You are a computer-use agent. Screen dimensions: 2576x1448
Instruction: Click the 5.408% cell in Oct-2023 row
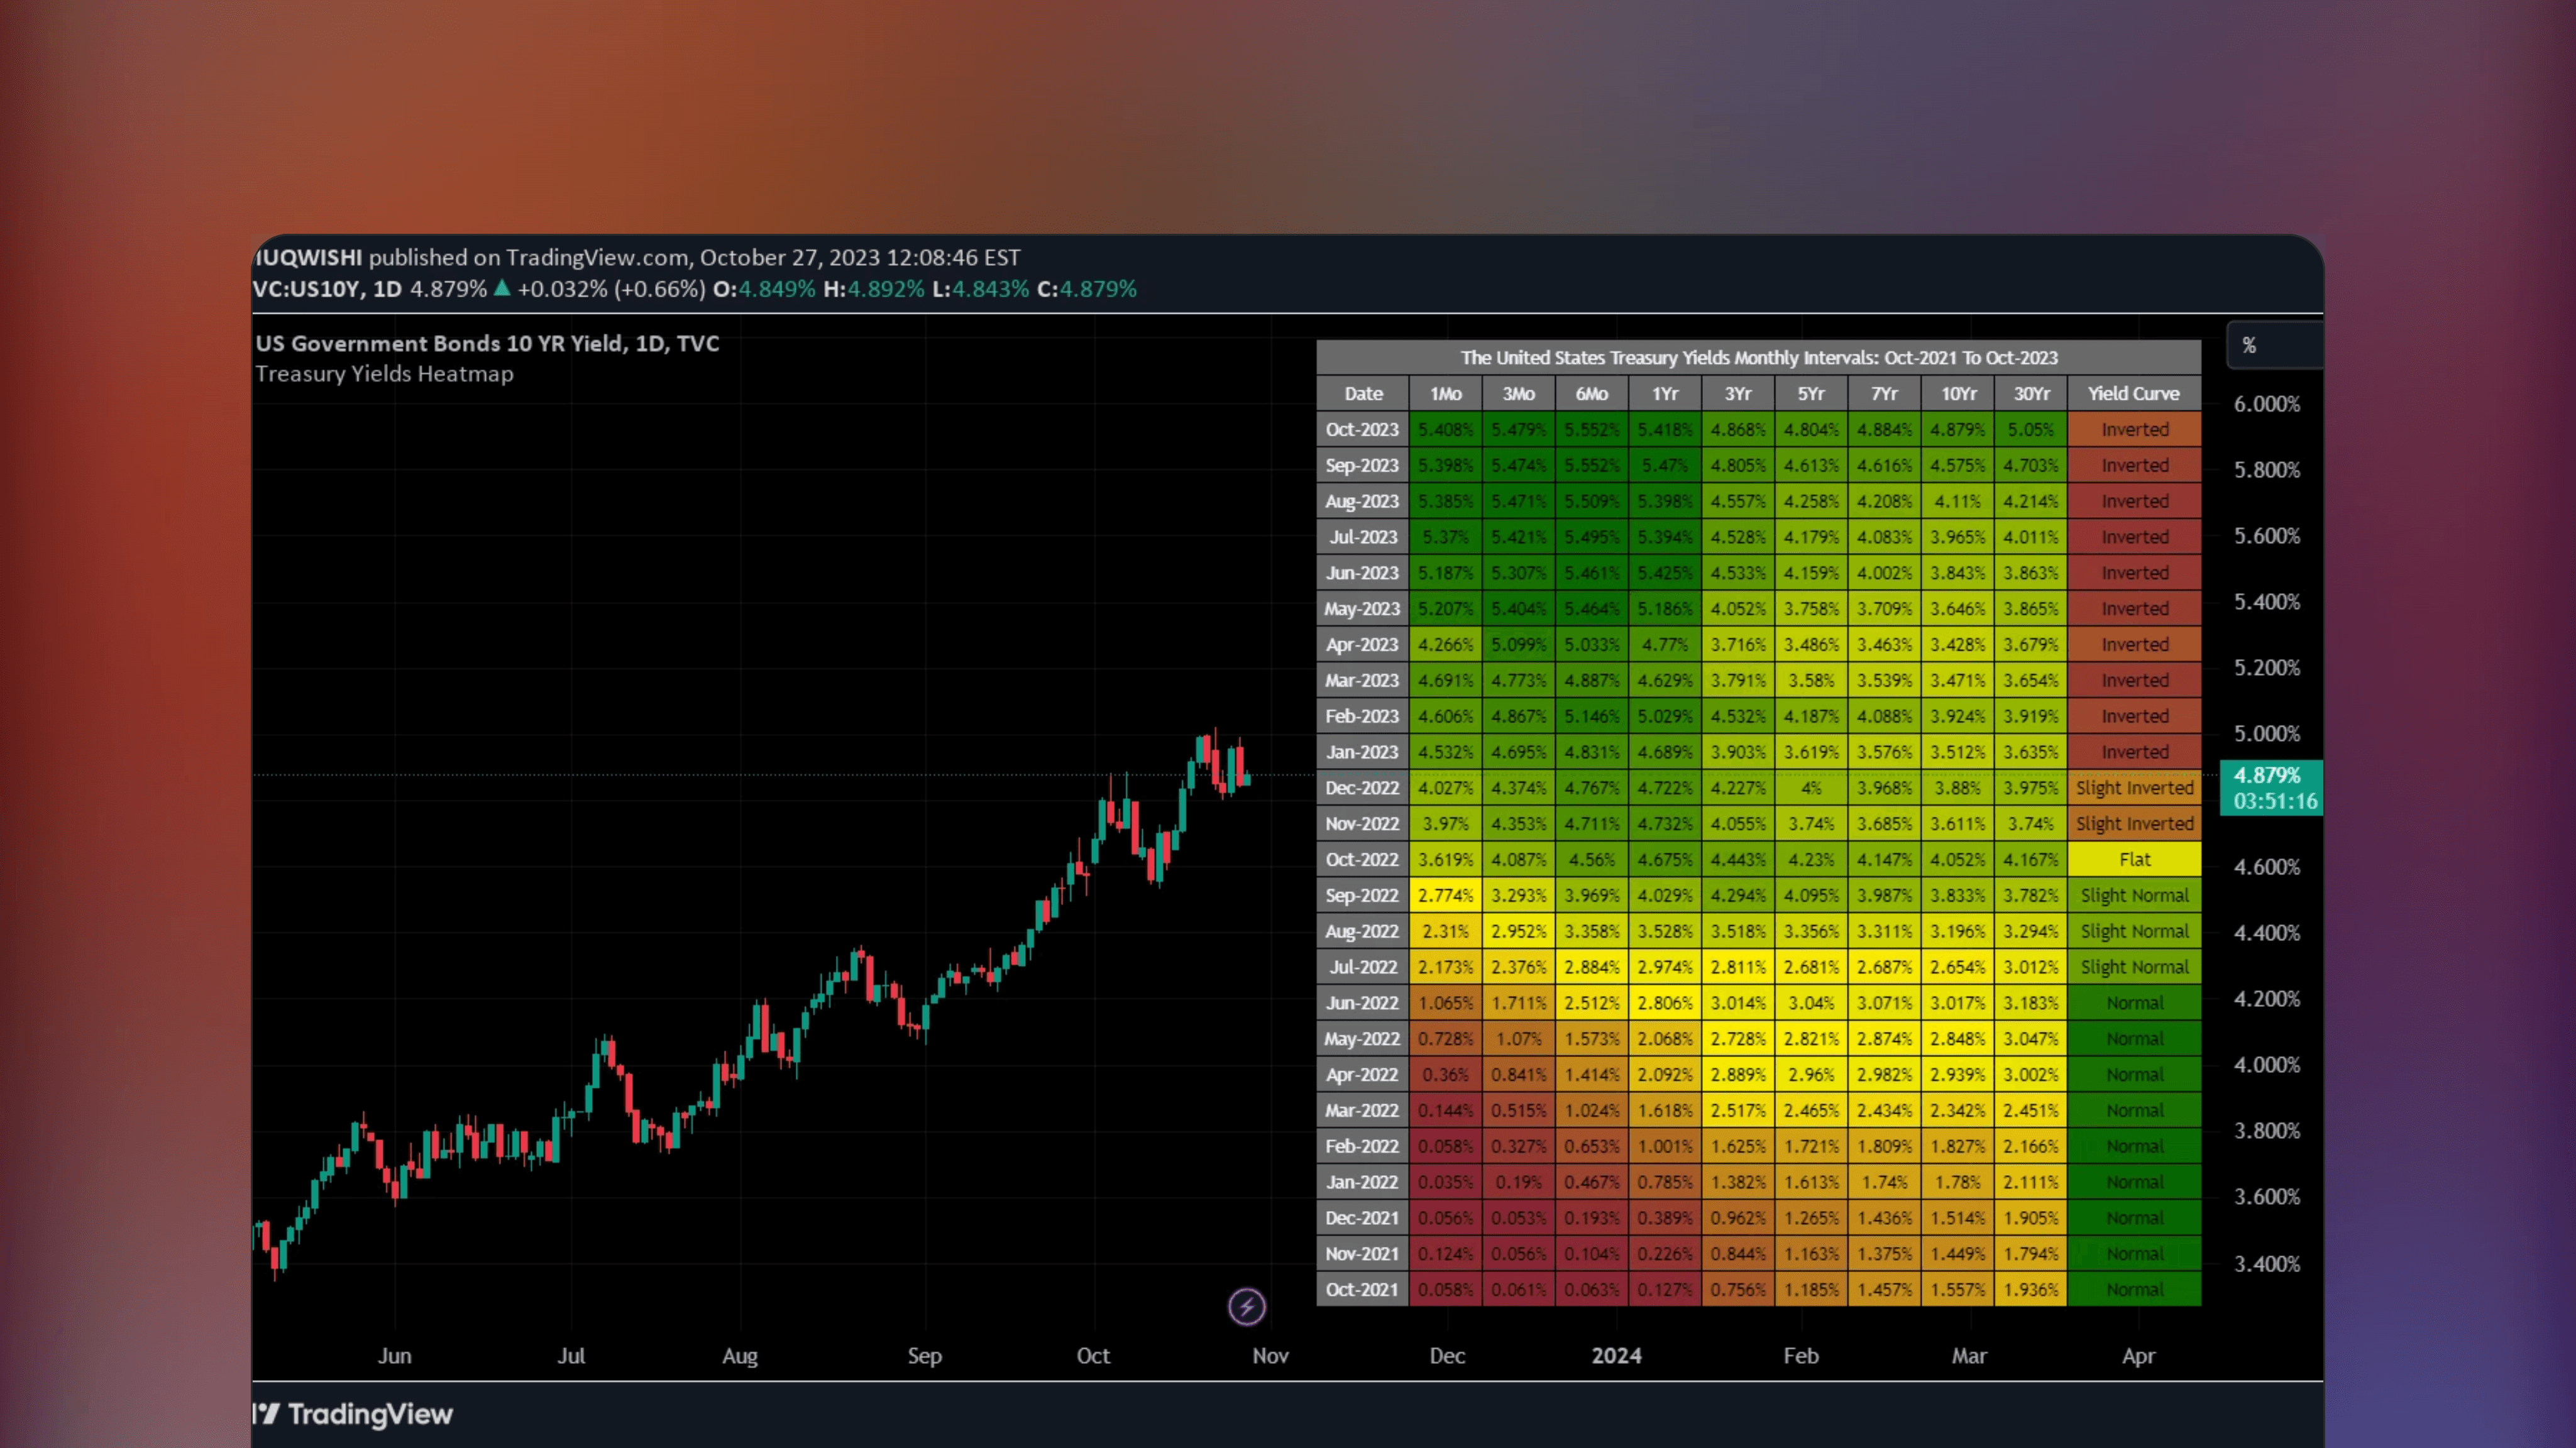[1445, 429]
